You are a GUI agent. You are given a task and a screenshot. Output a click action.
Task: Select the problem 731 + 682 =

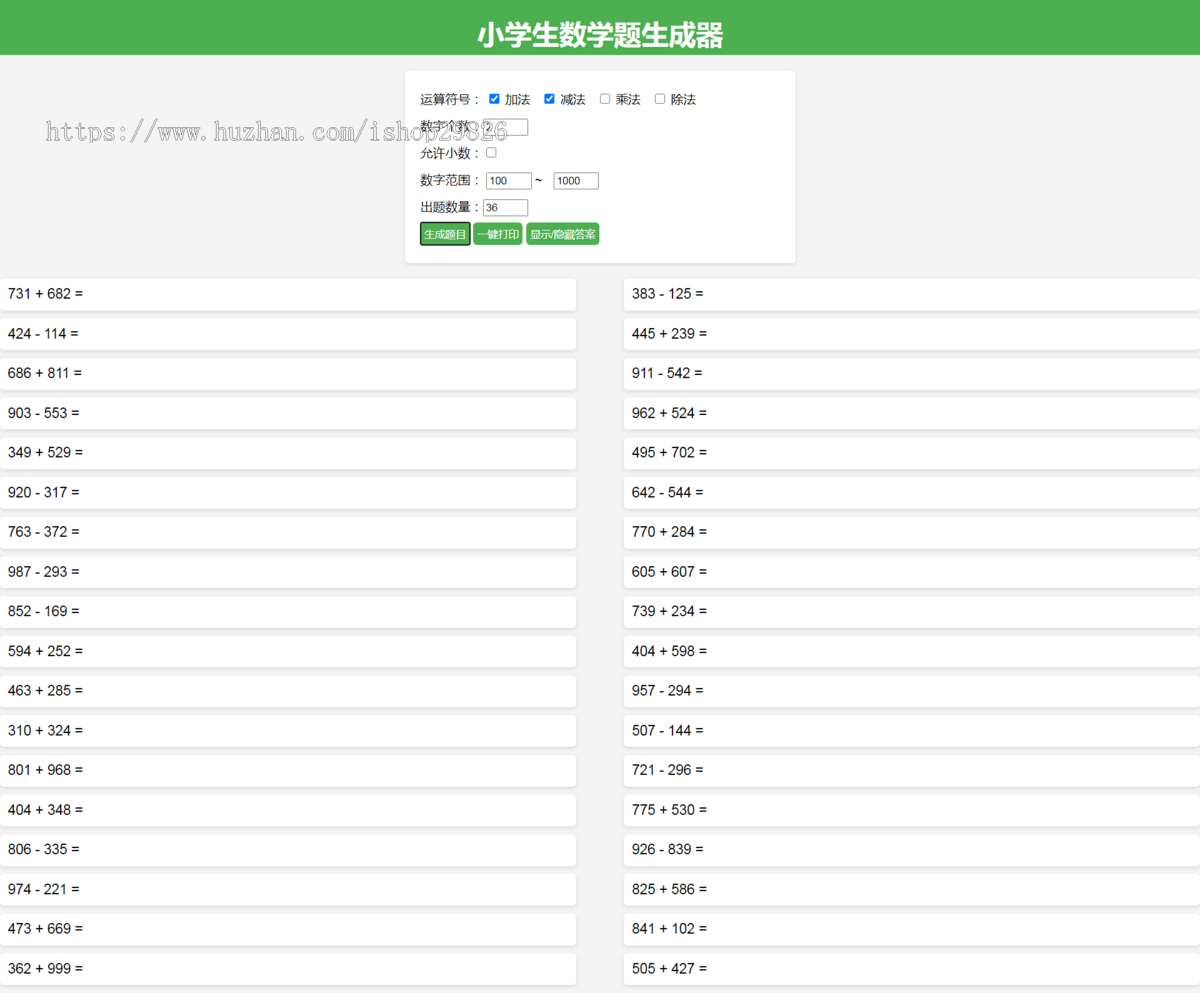(288, 294)
